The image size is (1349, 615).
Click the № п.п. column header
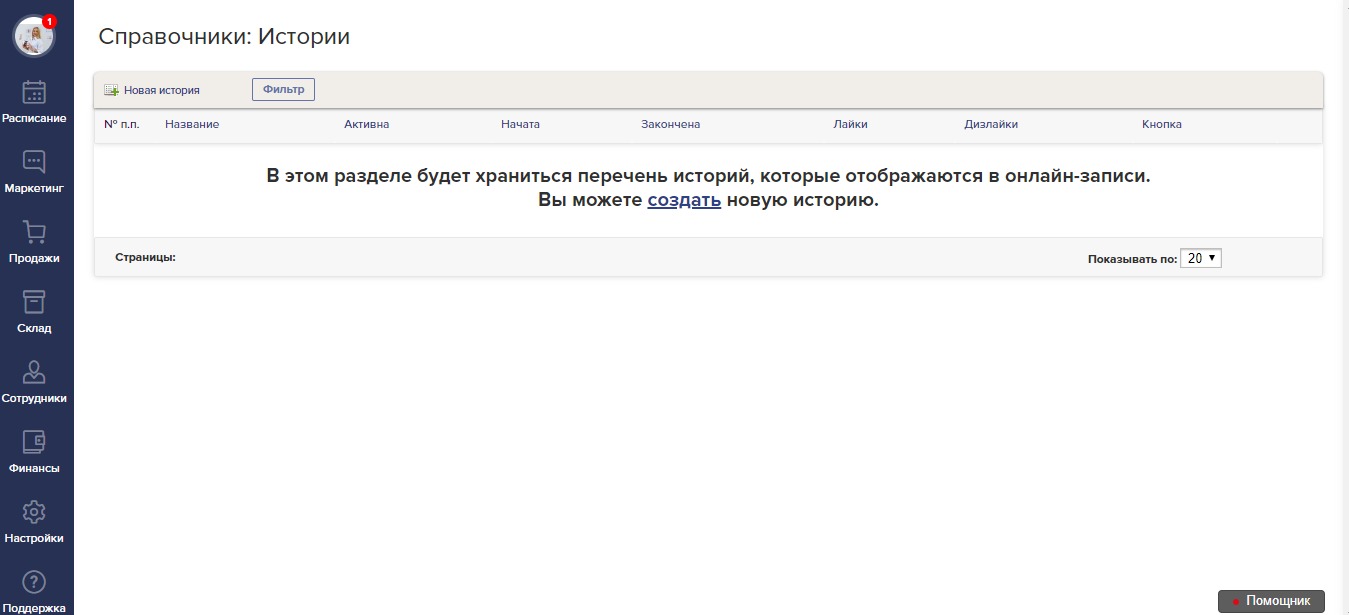pos(121,124)
